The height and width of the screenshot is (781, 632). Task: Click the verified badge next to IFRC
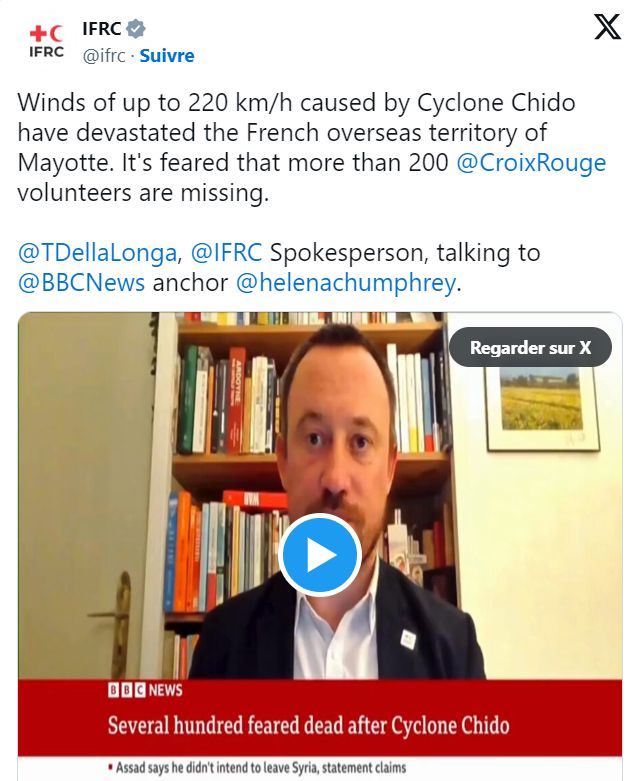[x=135, y=29]
